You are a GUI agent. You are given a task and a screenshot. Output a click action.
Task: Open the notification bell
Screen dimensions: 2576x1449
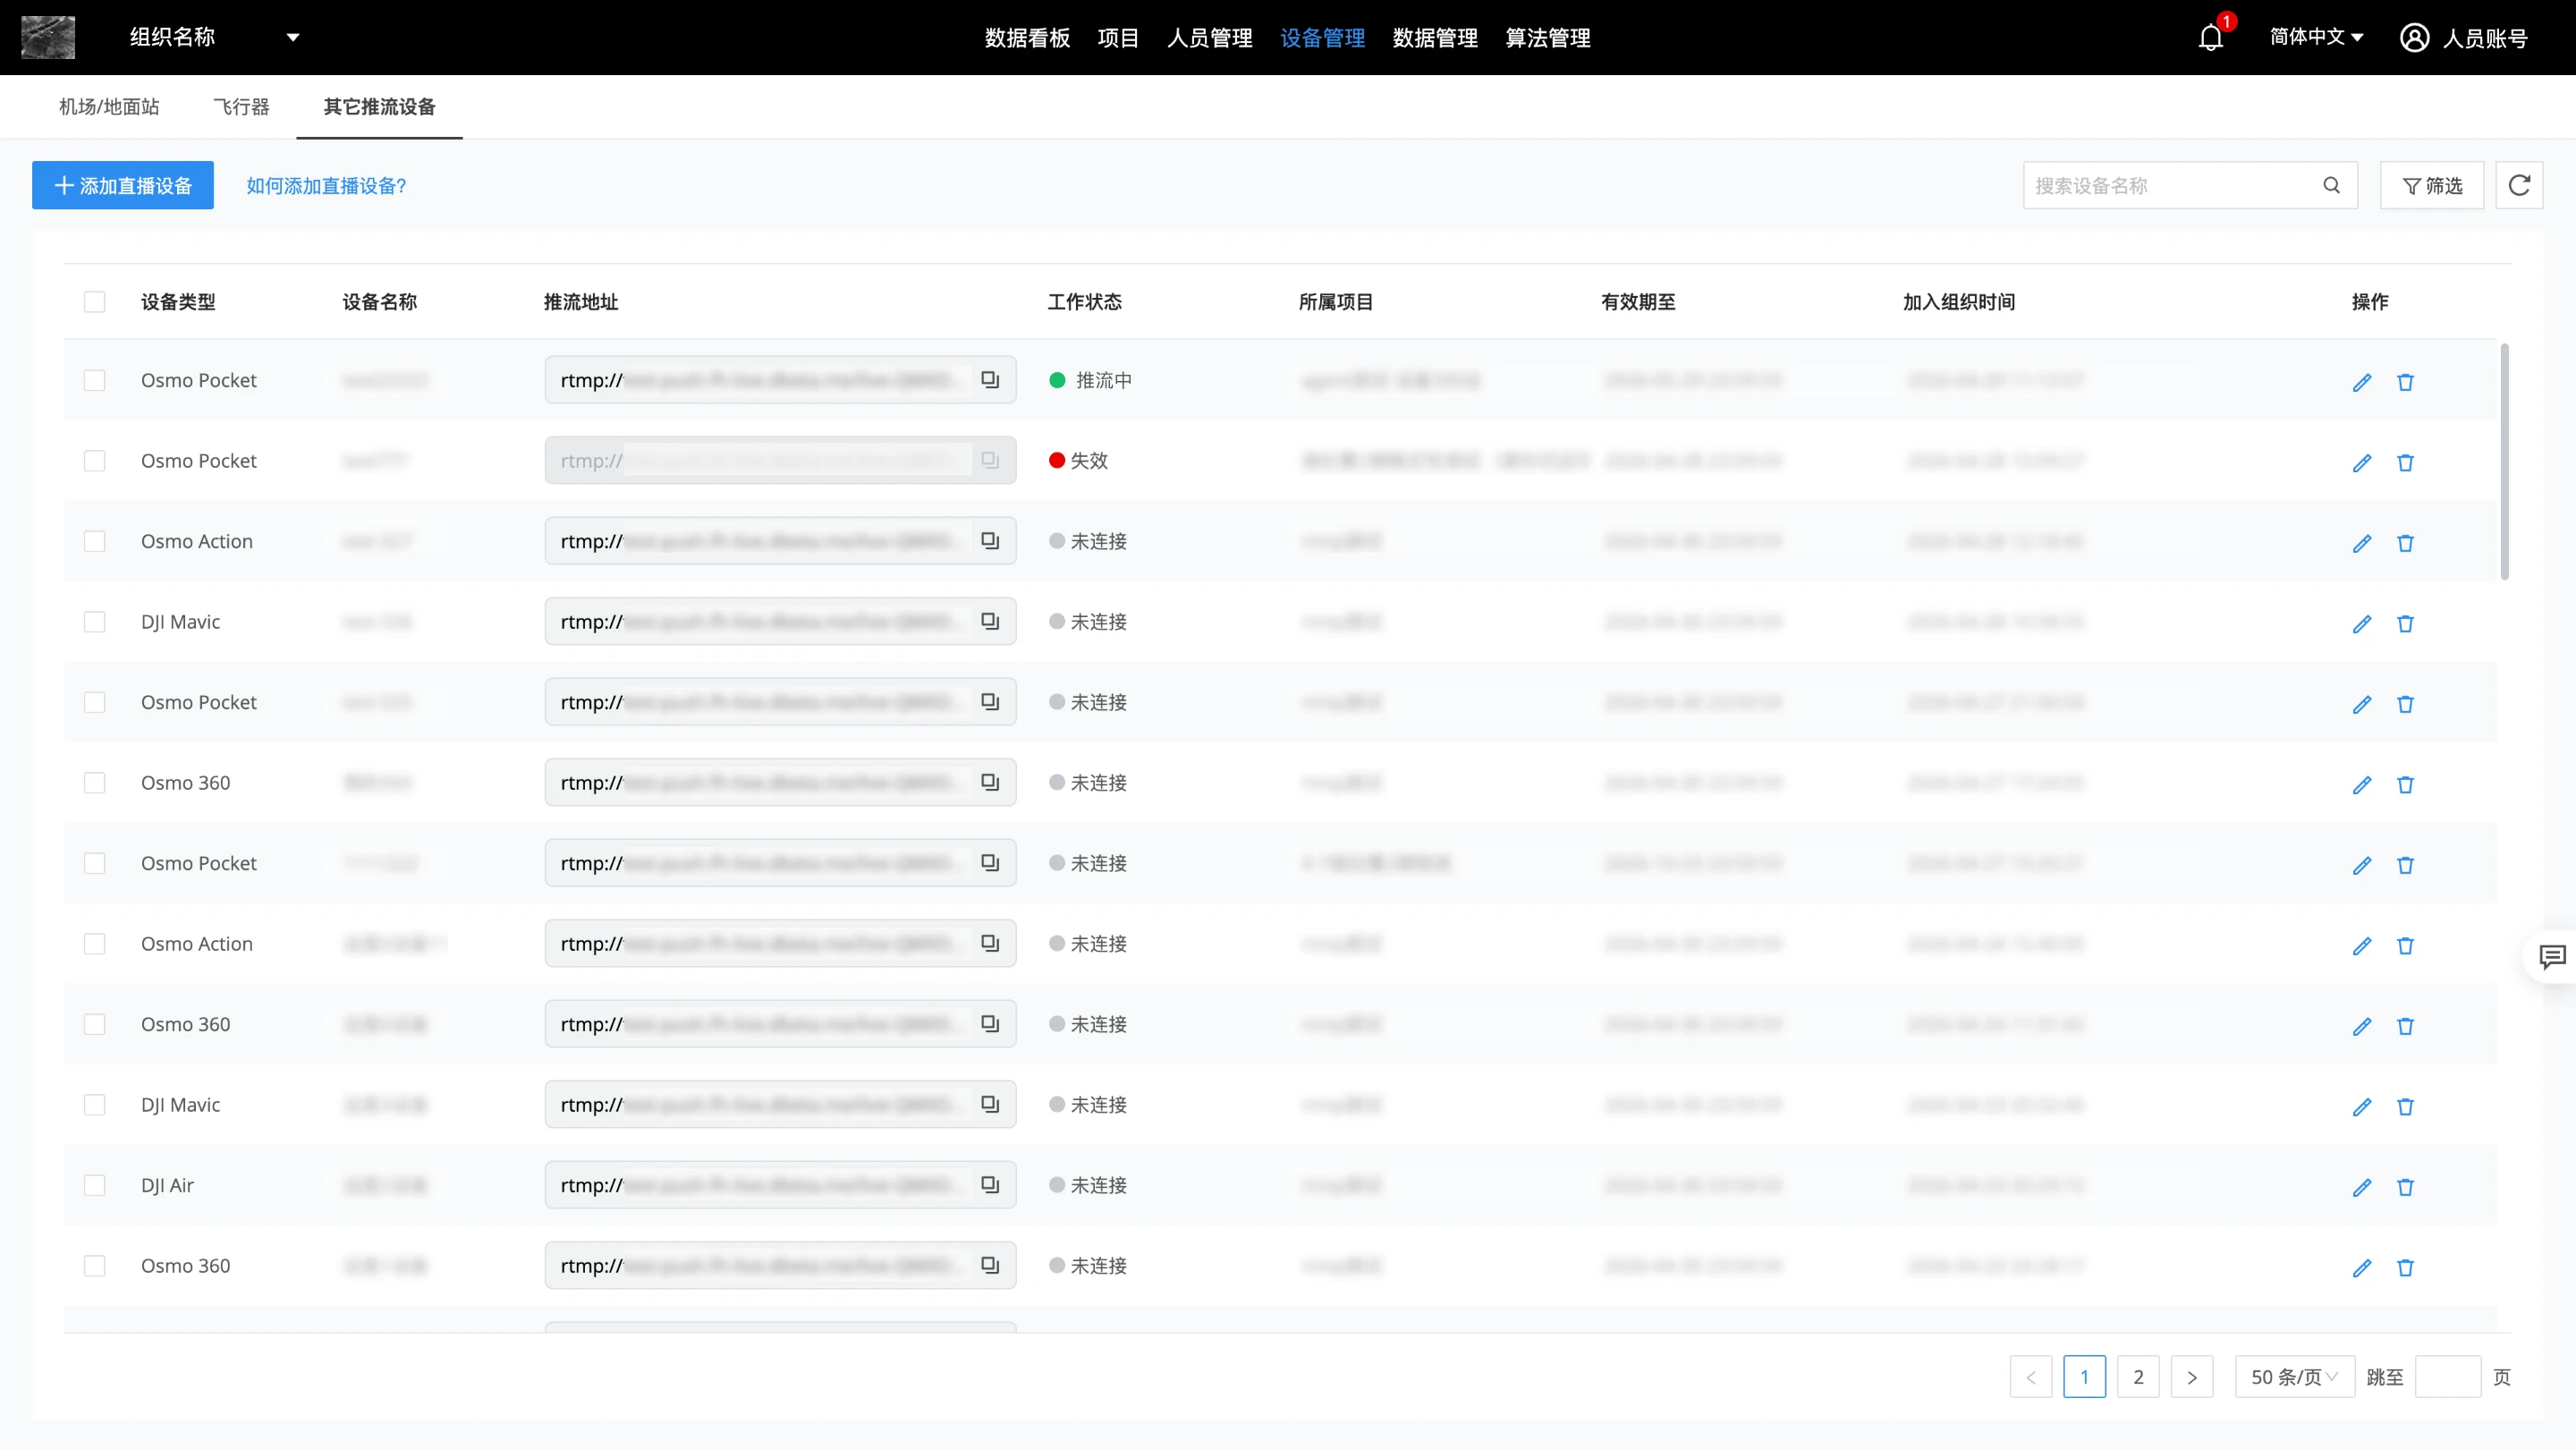(2210, 38)
